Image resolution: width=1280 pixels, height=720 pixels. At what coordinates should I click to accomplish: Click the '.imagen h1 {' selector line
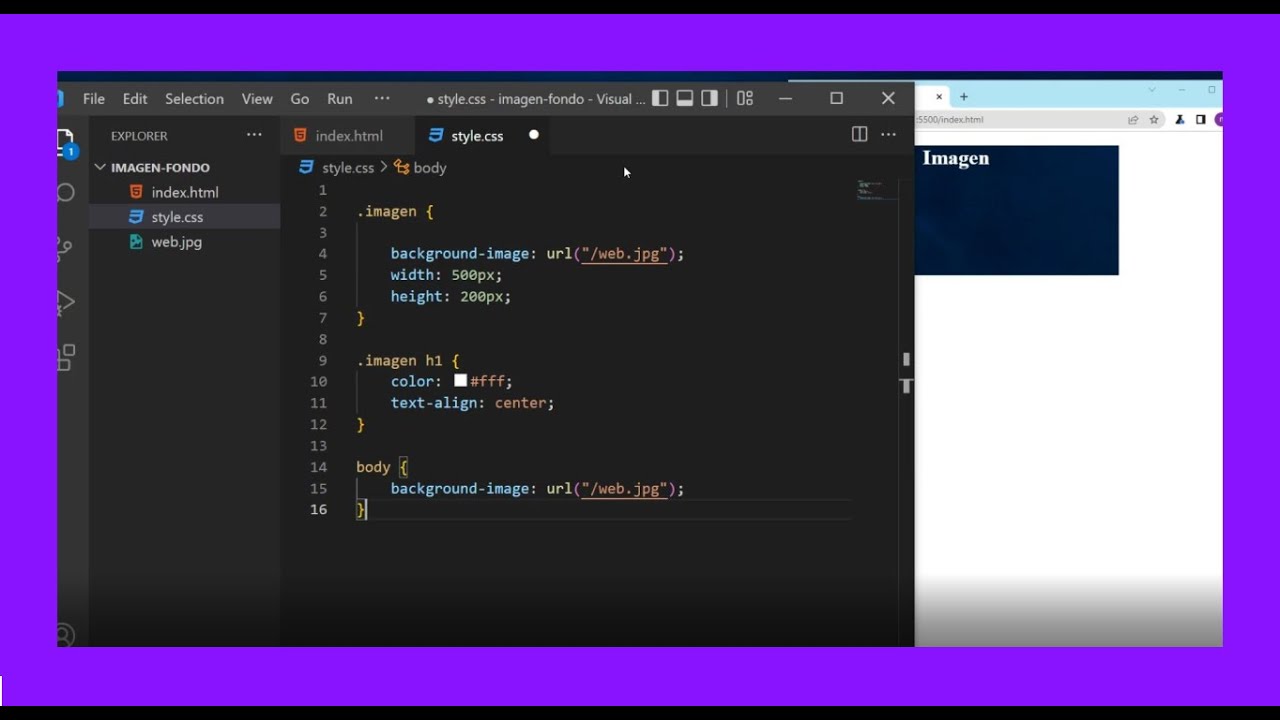[x=408, y=361]
